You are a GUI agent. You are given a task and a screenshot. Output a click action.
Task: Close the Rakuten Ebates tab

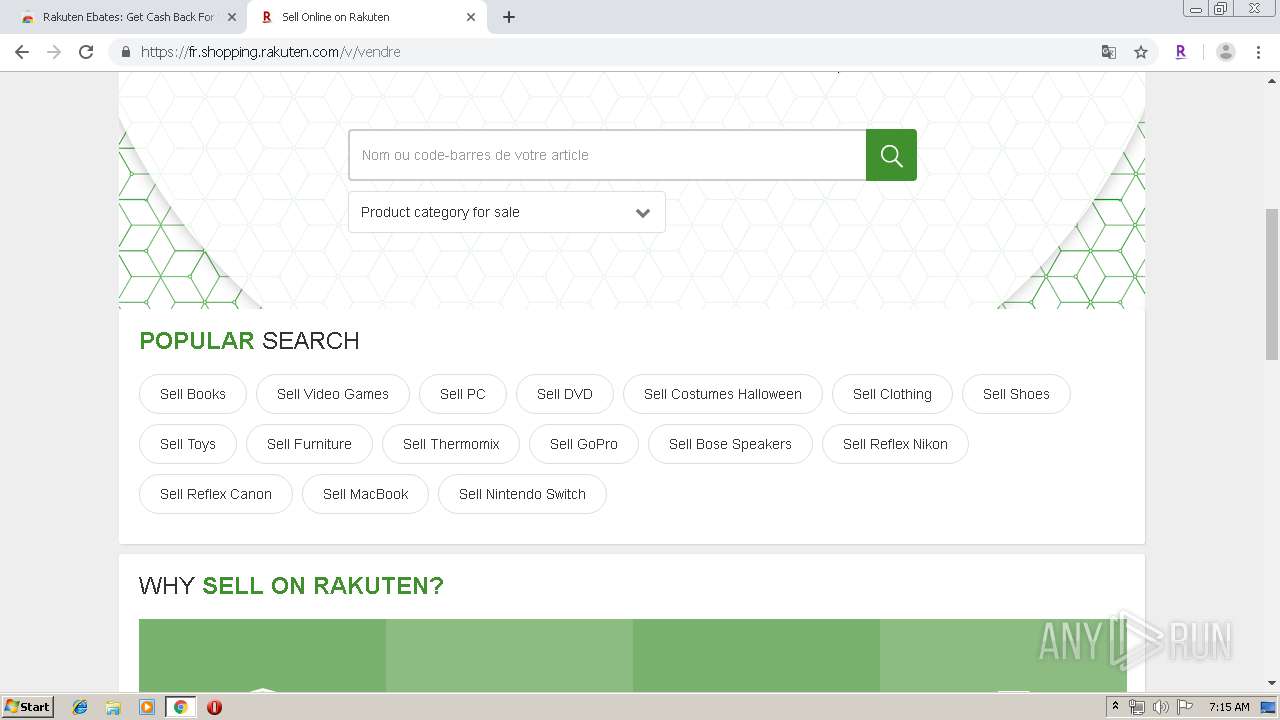pos(232,17)
